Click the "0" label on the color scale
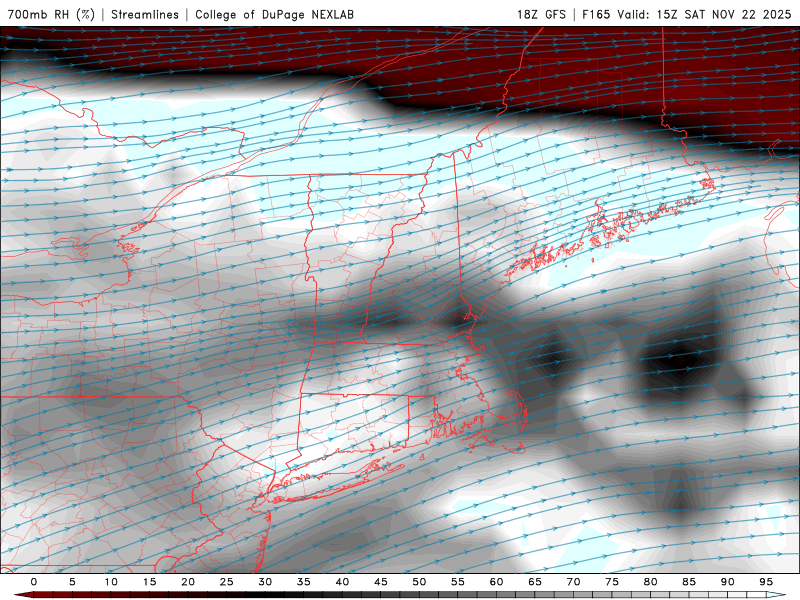This screenshot has height=600, width=800. click(34, 582)
